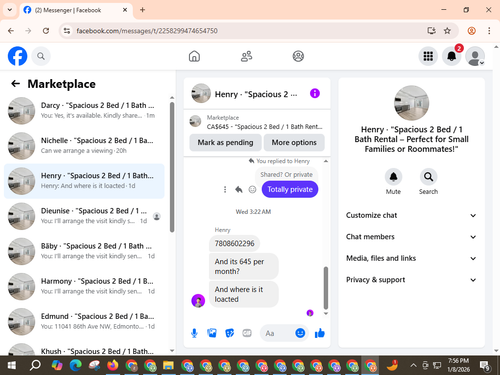
Task: Open the Edmund conversation
Action: tap(84, 321)
